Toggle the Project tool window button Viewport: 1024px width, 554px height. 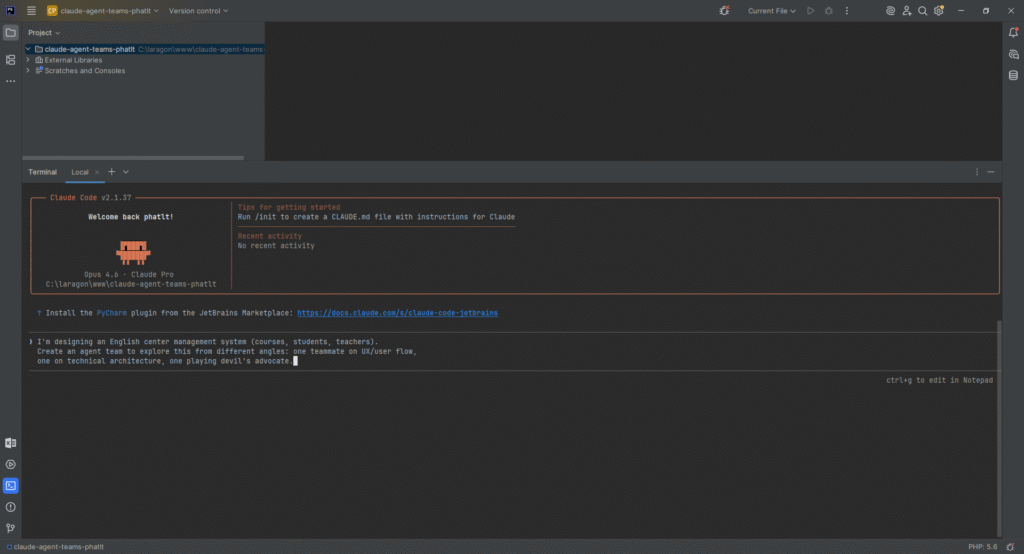[11, 32]
